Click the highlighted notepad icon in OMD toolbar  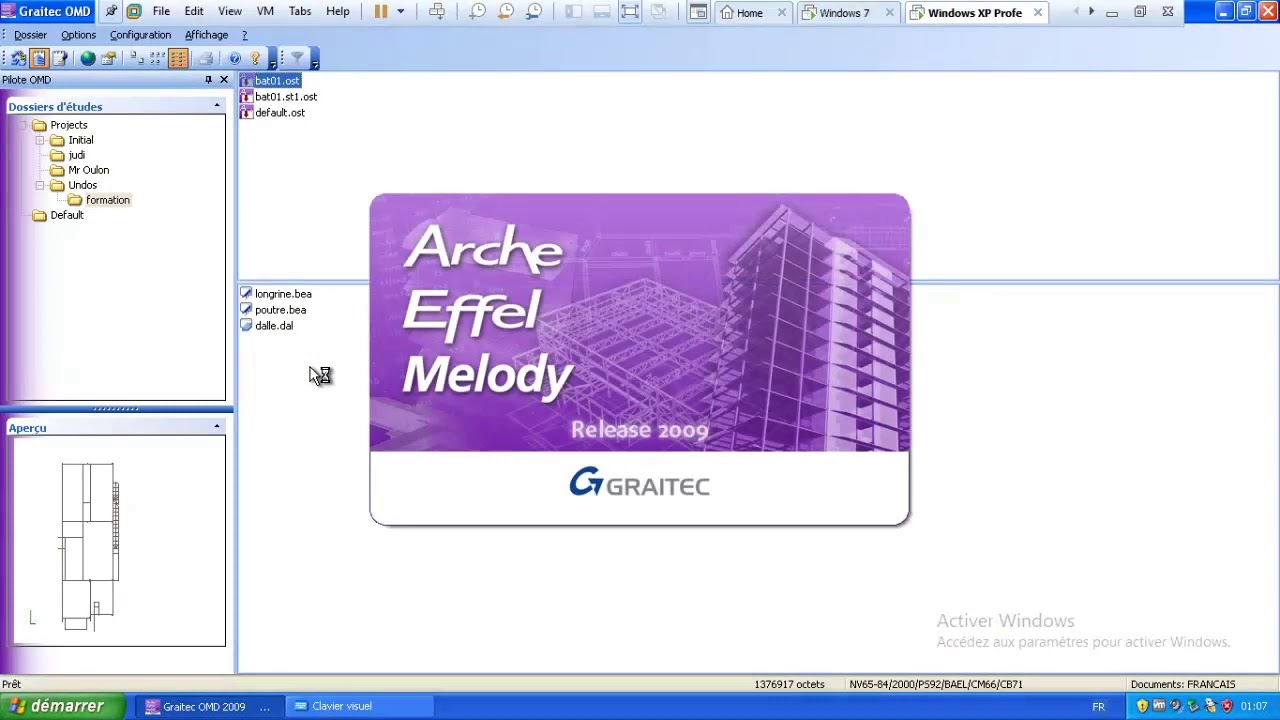click(39, 59)
